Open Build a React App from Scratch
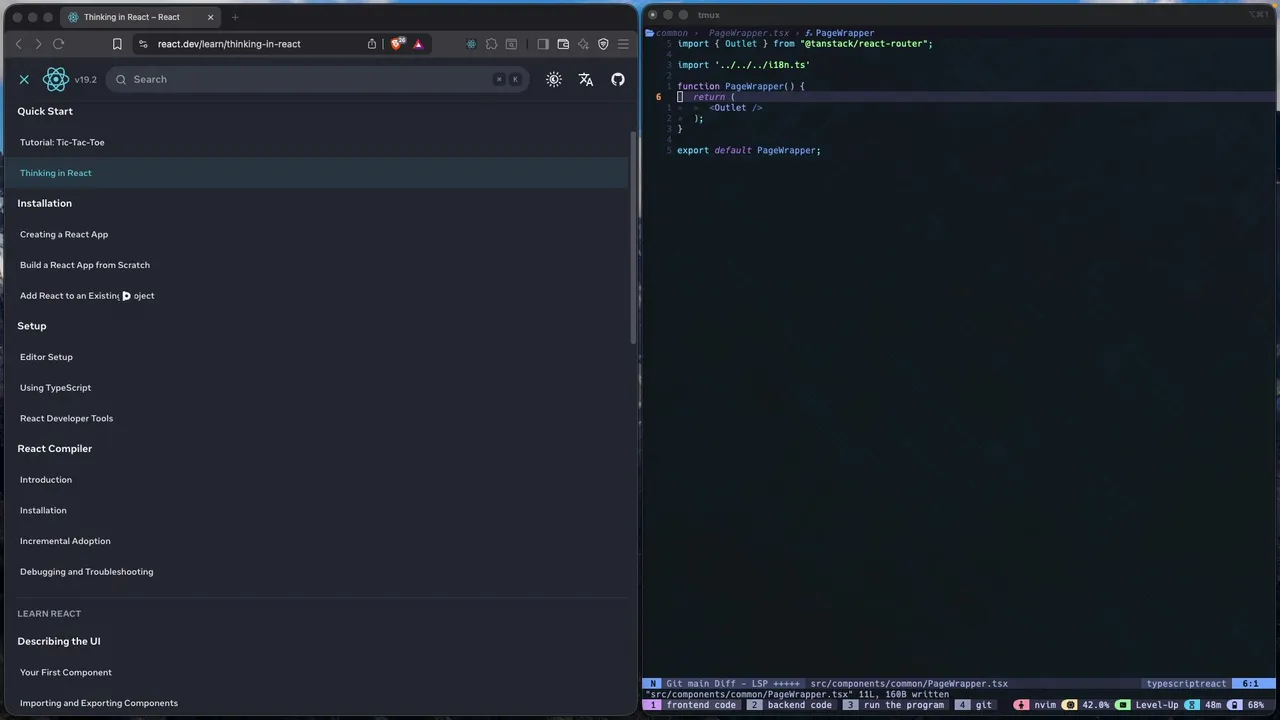The width and height of the screenshot is (1280, 720). tap(85, 265)
